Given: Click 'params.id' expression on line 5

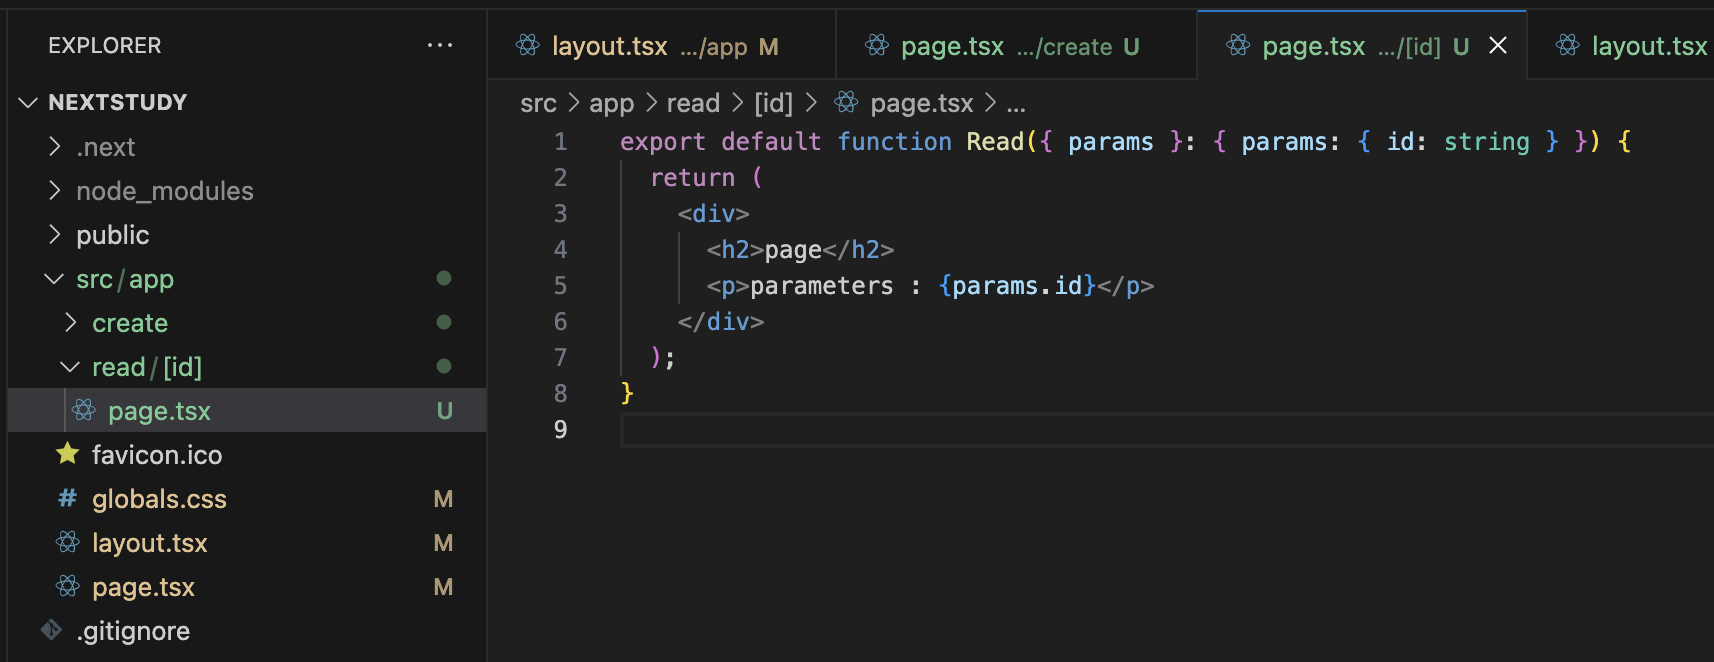Looking at the screenshot, I should tap(1017, 286).
